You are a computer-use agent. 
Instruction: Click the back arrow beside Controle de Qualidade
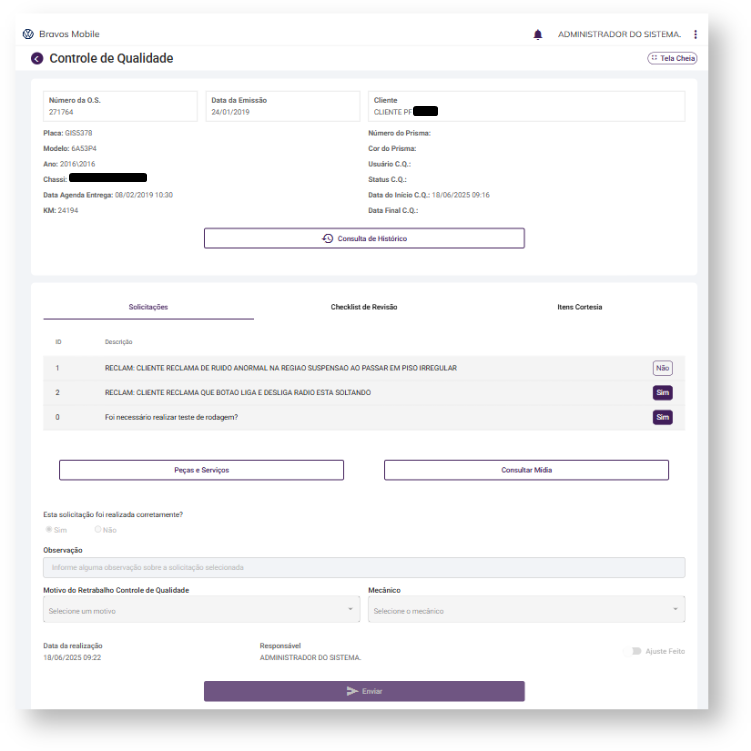[x=37, y=59]
